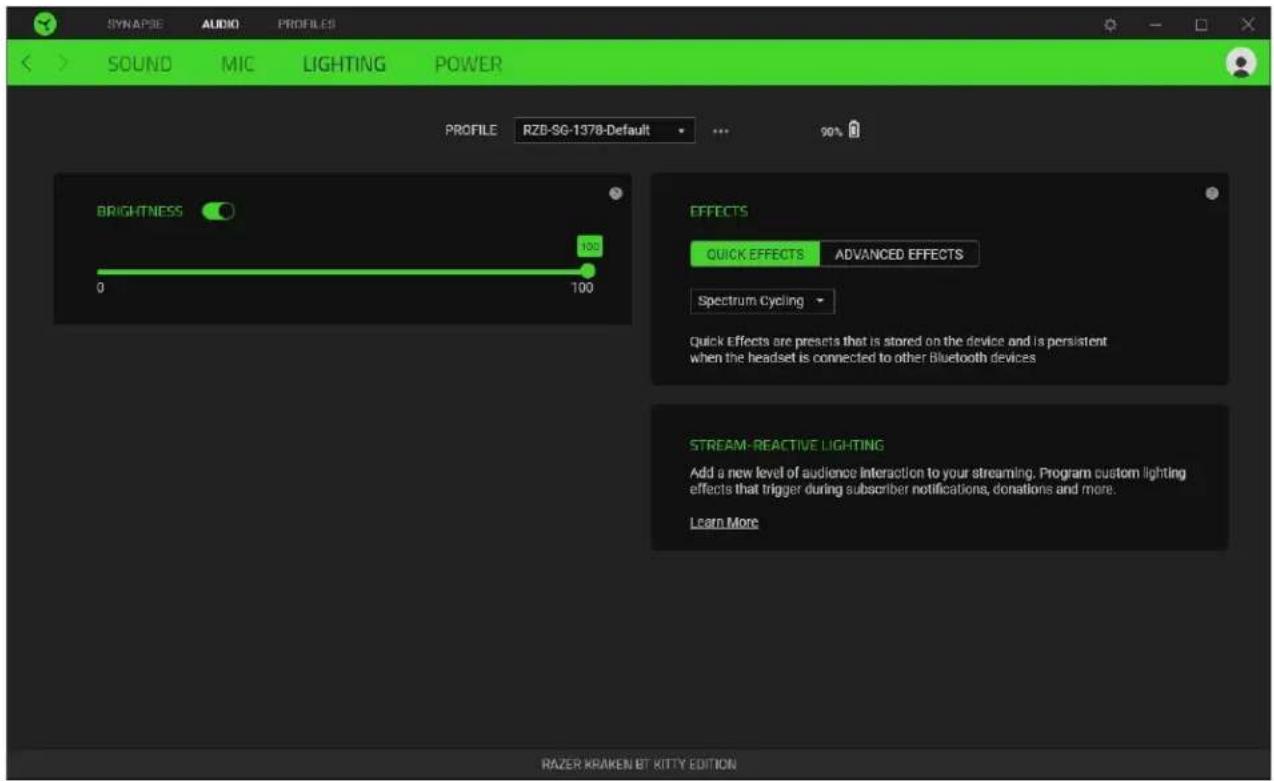The image size is (1274, 781).
Task: Click the Razer logo icon
Action: [x=43, y=23]
